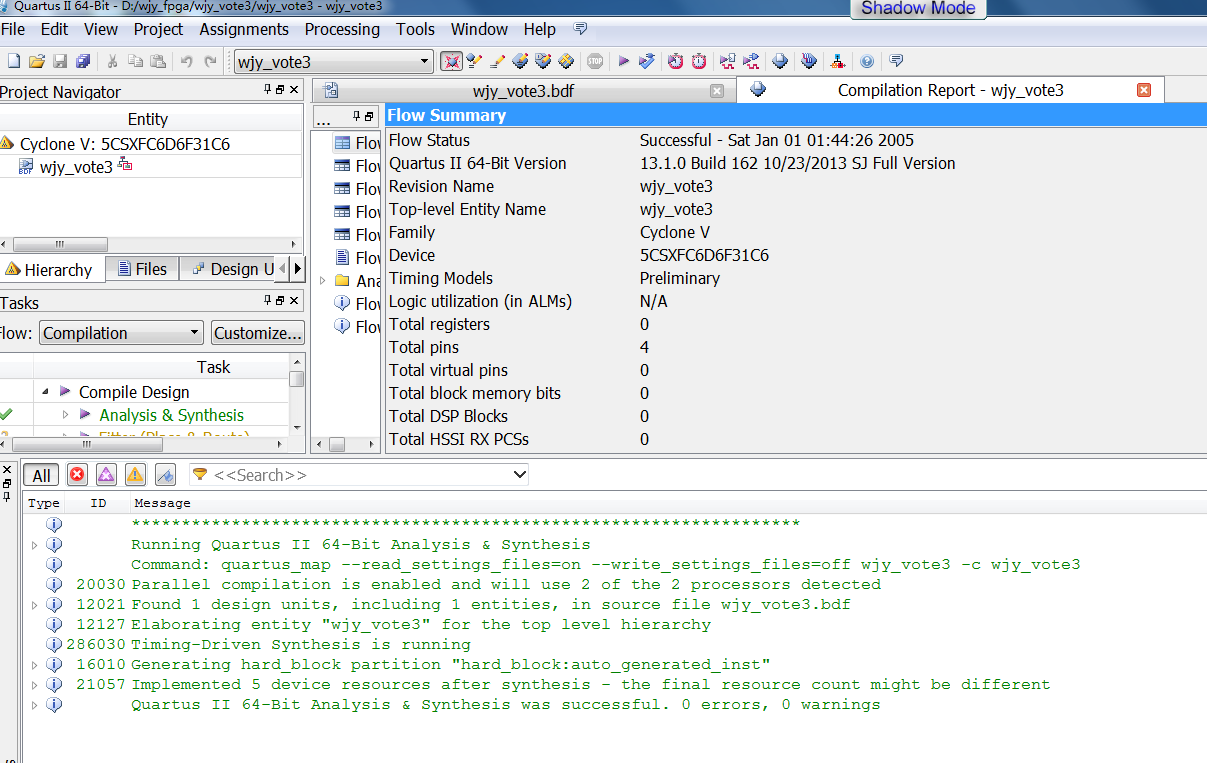Open the Tools menu

(x=415, y=29)
